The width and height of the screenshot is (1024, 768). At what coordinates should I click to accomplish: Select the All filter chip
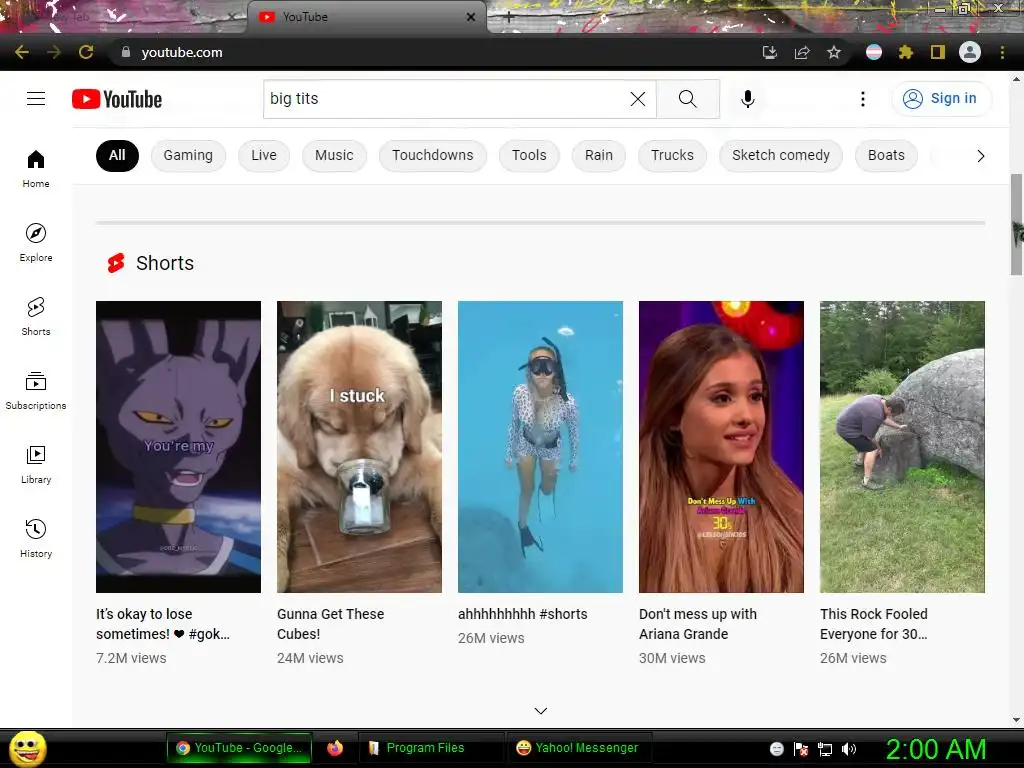tap(118, 155)
